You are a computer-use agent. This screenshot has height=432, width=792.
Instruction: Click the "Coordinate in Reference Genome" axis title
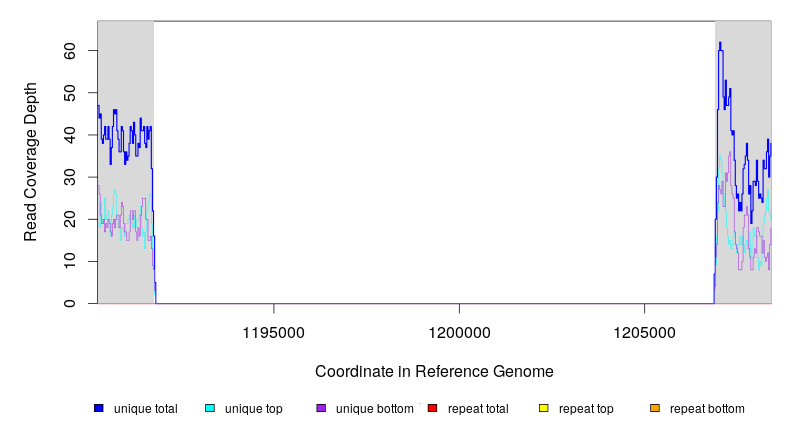434,371
